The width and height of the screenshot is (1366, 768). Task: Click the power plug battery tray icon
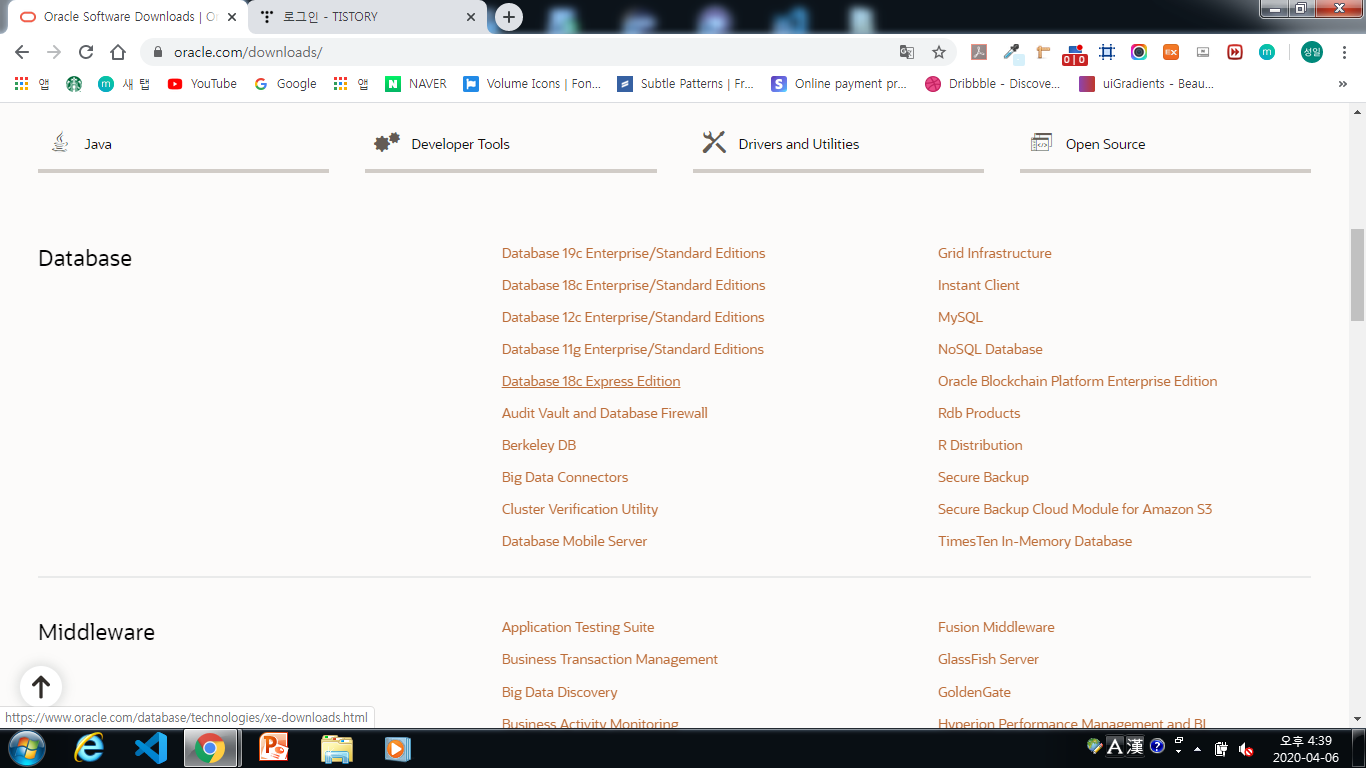point(1221,748)
